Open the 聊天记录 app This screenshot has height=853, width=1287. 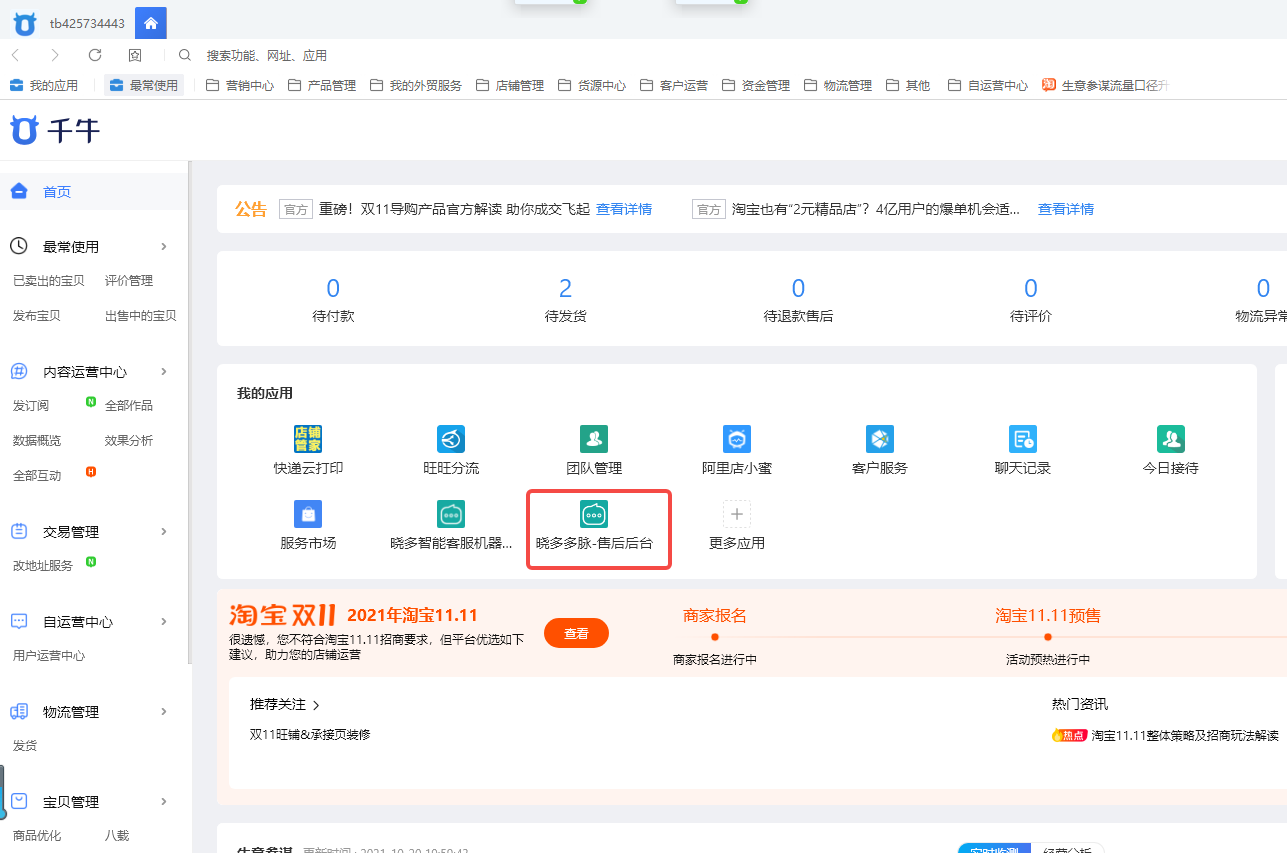coord(1023,439)
